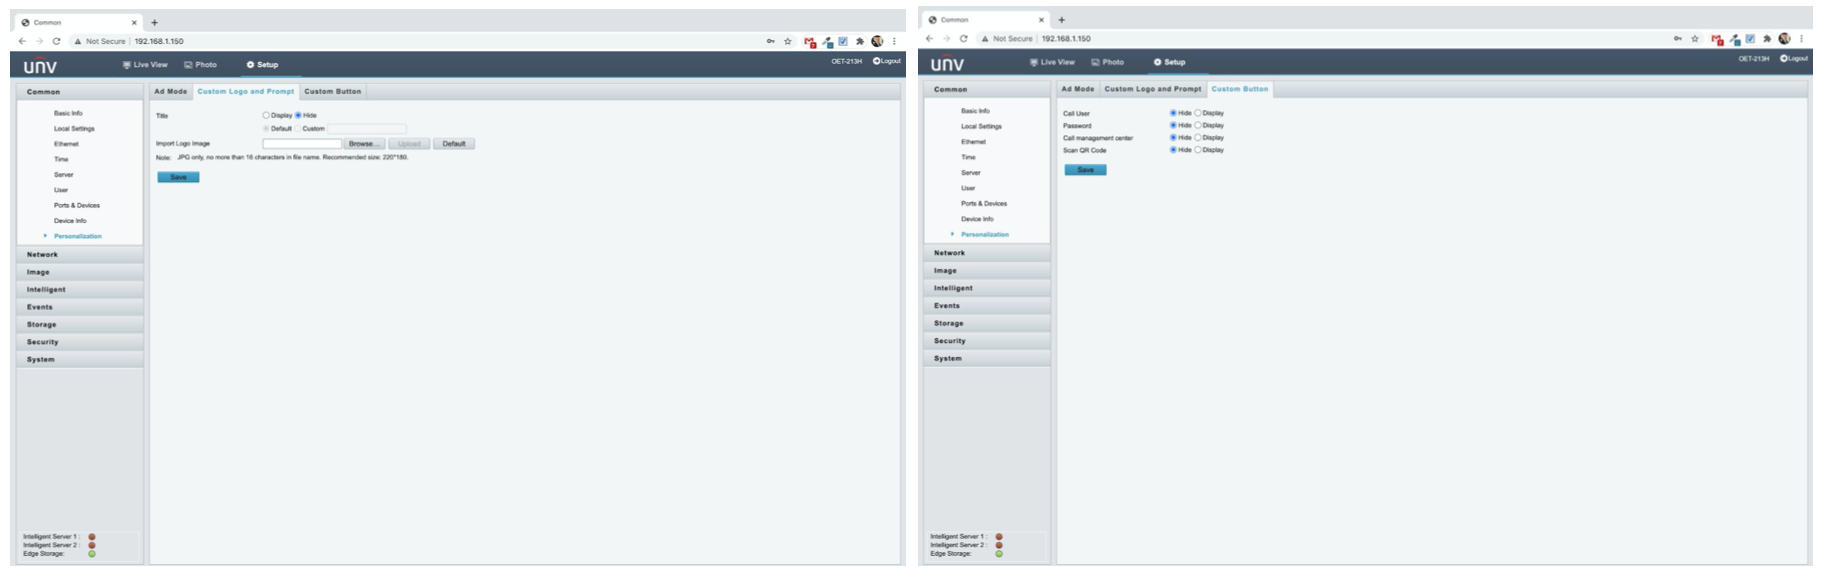Screen dimensions: 1824x578
Task: Set Scan QR Code to Display
Action: coord(1198,150)
